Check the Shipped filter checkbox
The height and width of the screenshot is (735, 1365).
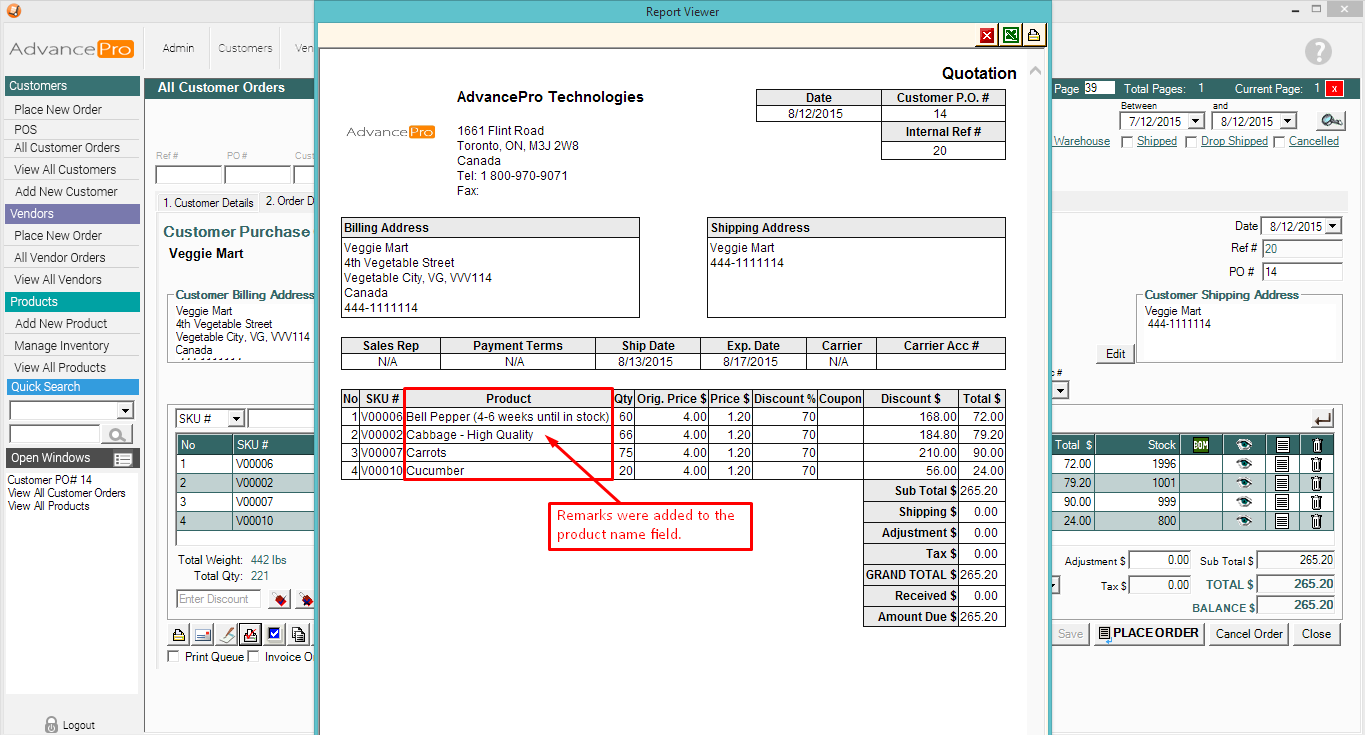tap(1127, 142)
